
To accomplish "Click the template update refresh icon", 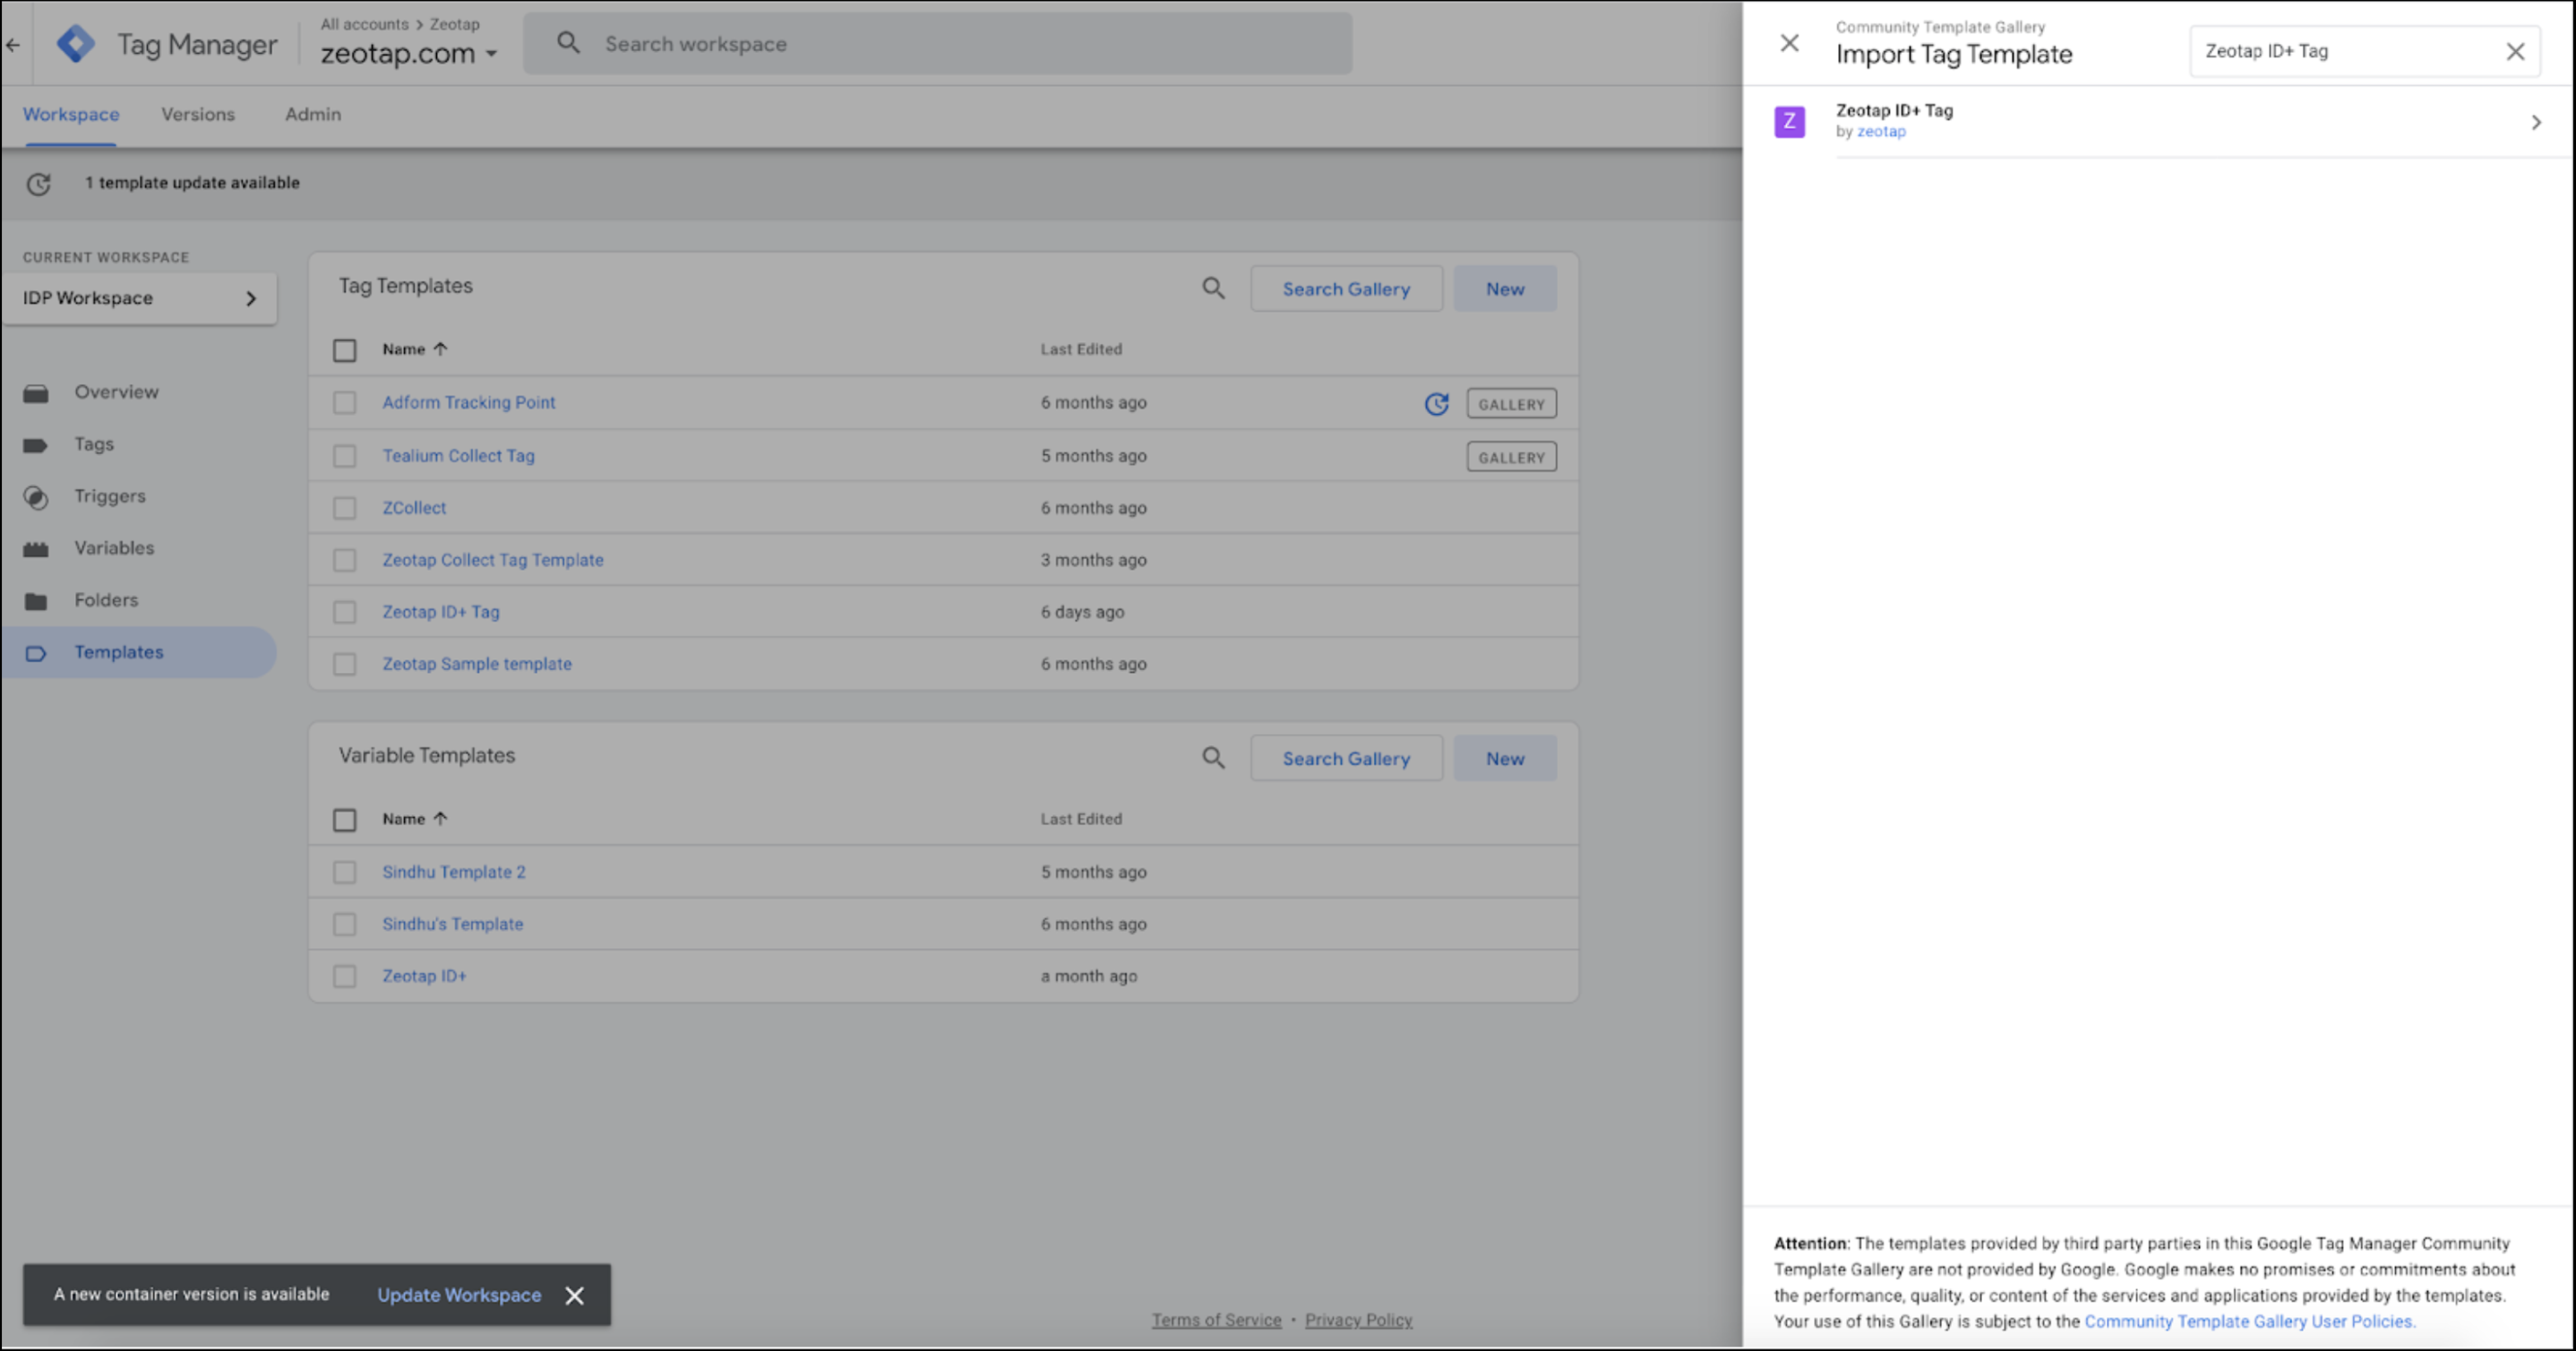I will coord(38,184).
